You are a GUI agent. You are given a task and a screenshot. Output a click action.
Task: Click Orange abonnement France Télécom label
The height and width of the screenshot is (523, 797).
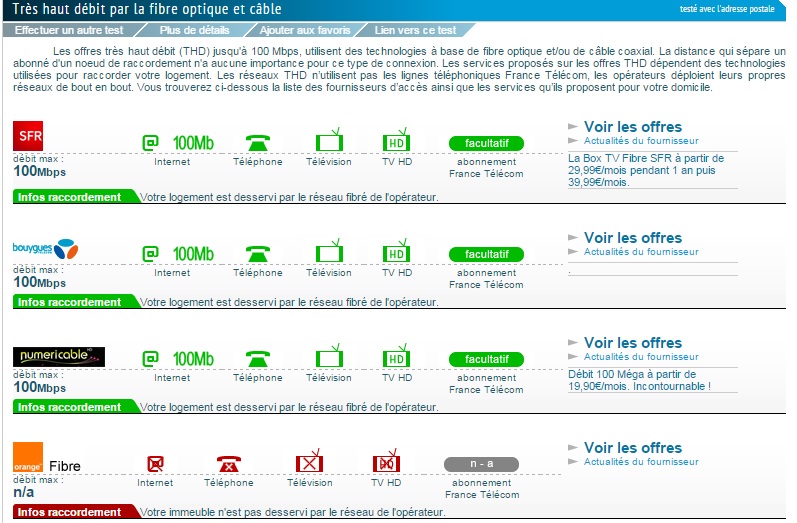482,488
